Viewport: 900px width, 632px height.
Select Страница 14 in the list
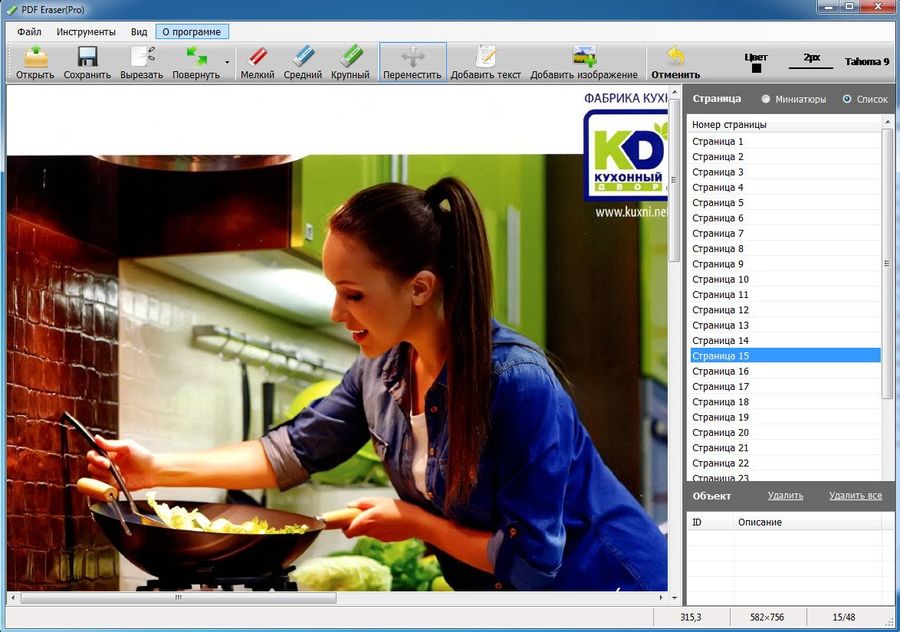(x=784, y=340)
